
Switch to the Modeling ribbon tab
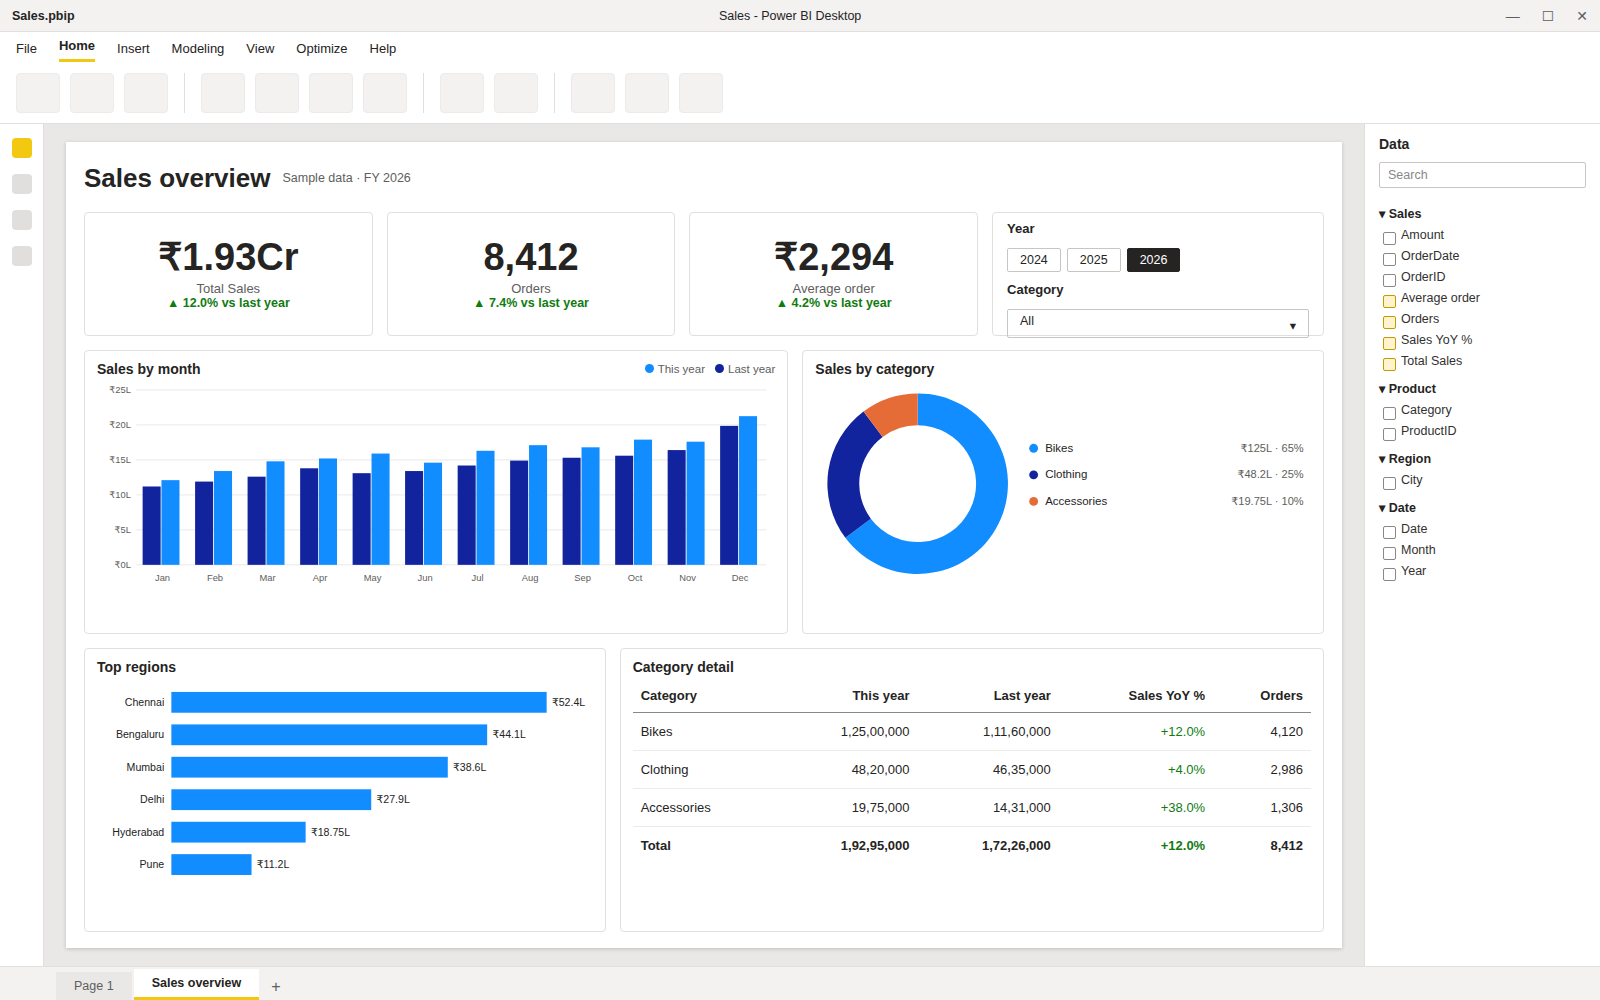(198, 49)
